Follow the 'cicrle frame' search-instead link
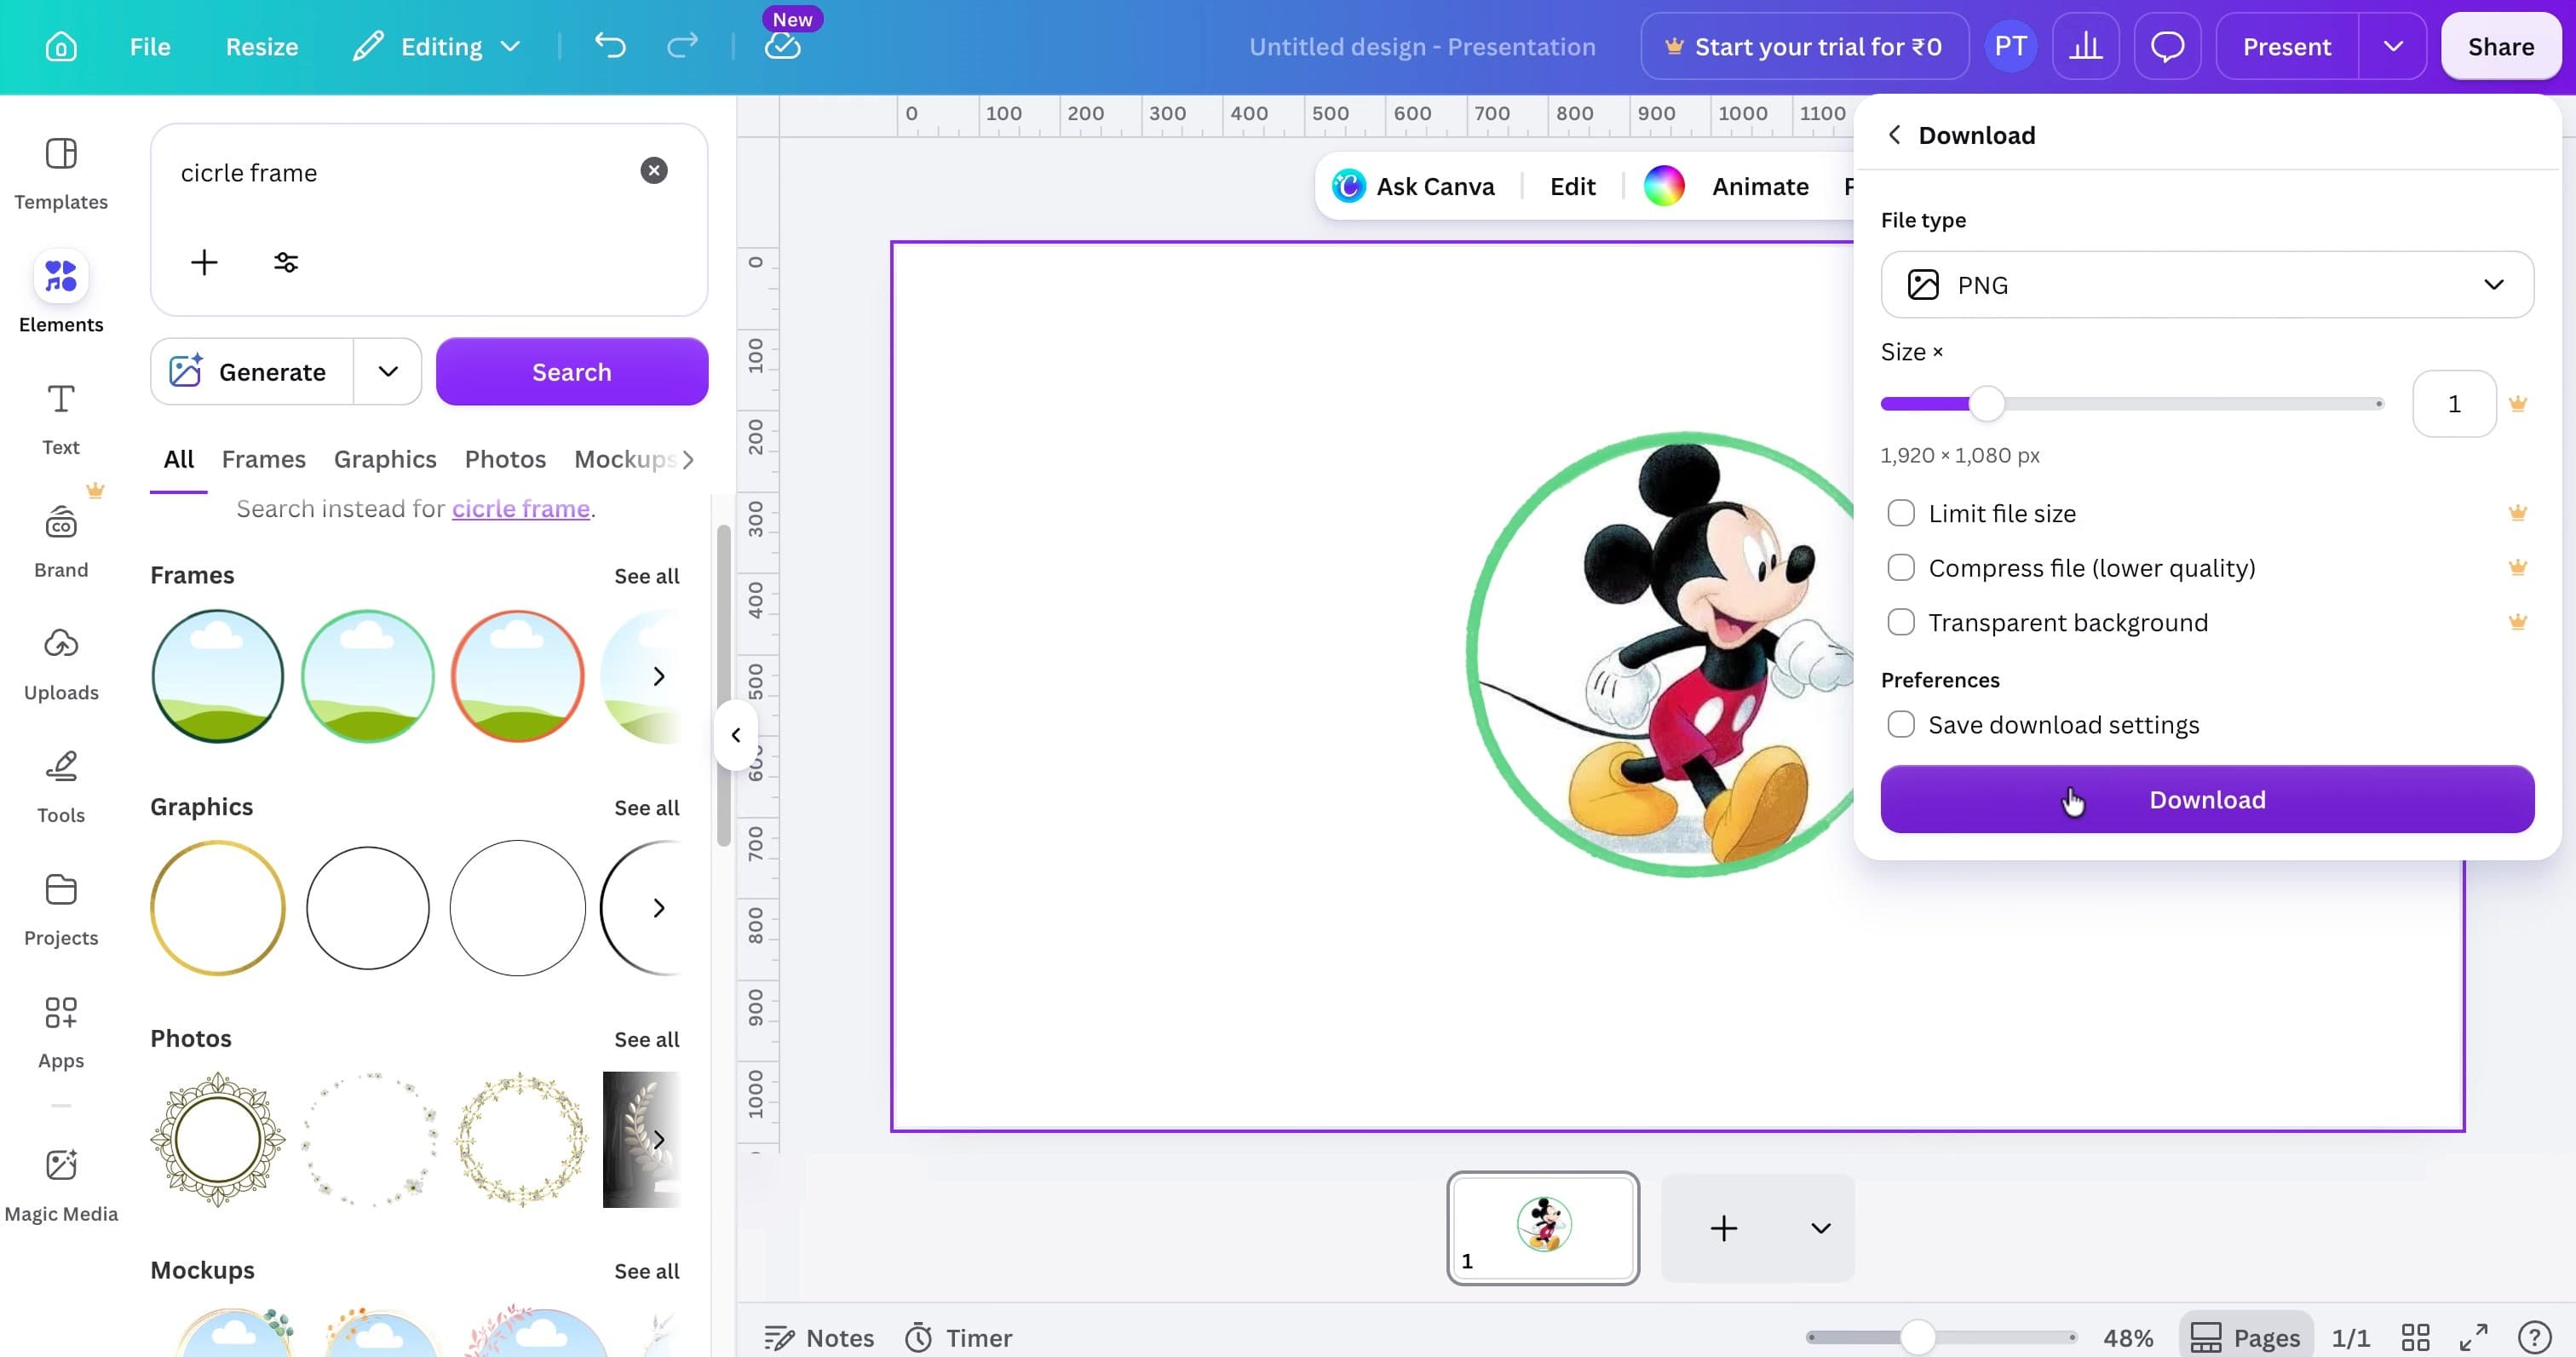Image resolution: width=2576 pixels, height=1357 pixels. pyautogui.click(x=520, y=509)
